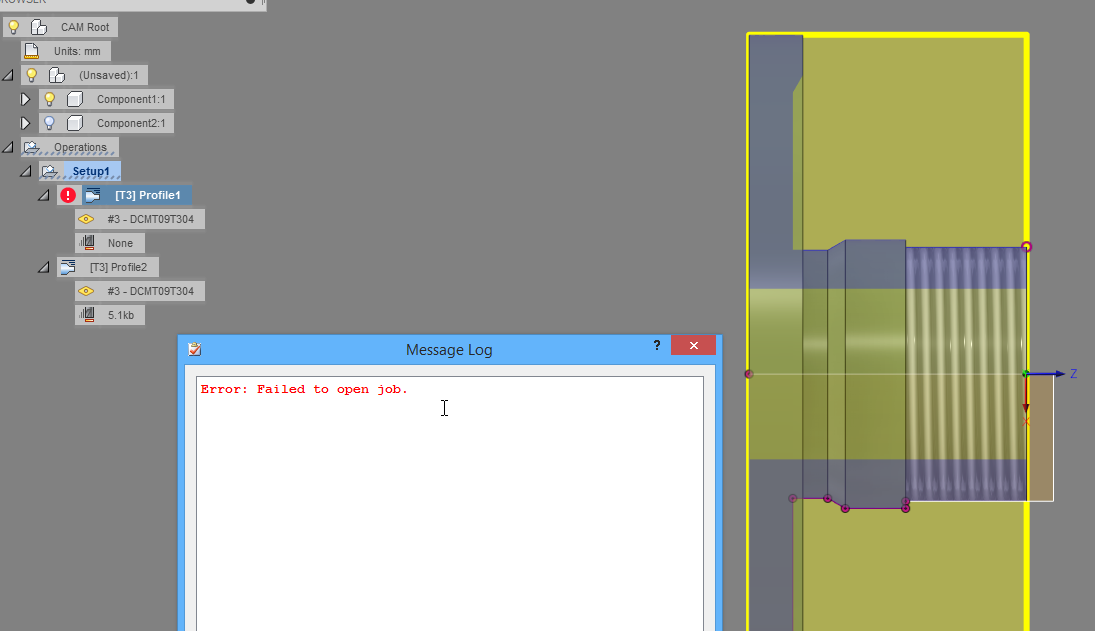Collapse the Setup1 node
The image size is (1095, 631).
[x=25, y=170]
